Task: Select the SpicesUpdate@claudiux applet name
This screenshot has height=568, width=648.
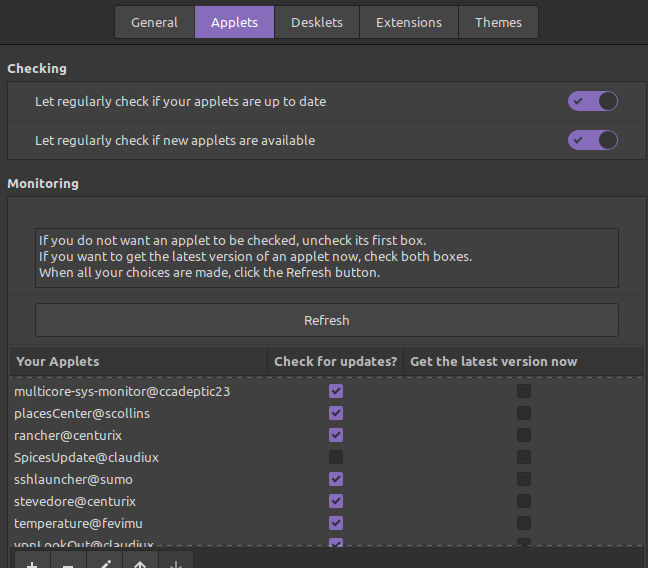Action: pos(86,457)
